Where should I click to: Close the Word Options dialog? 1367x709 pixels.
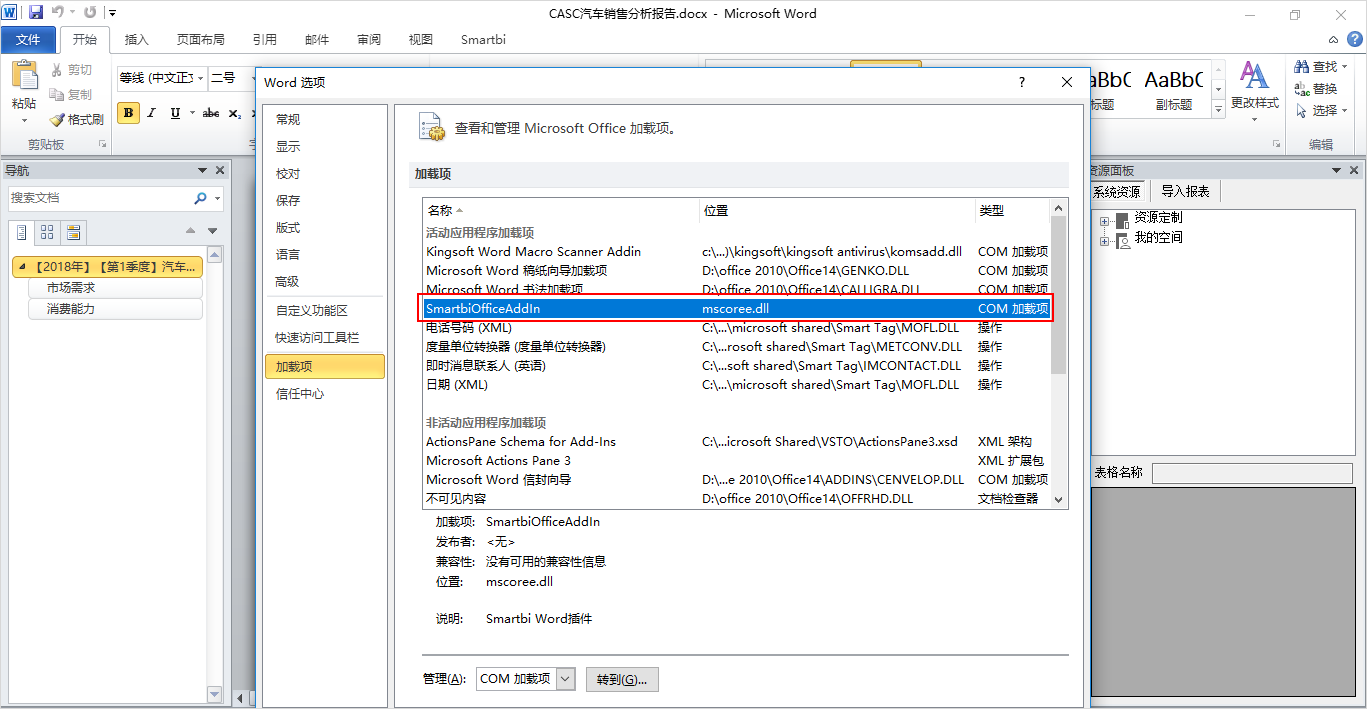[x=1067, y=82]
